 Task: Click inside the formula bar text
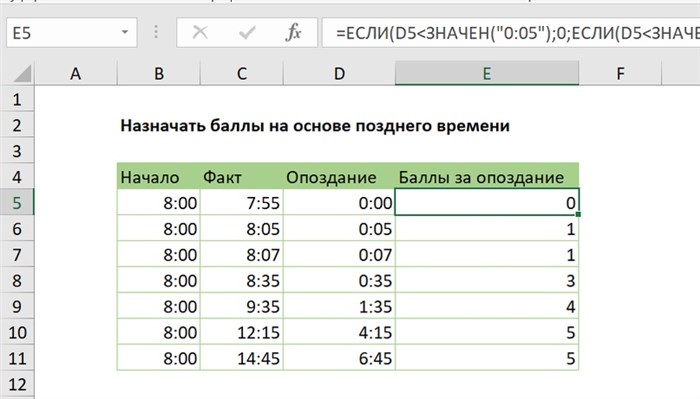point(511,33)
